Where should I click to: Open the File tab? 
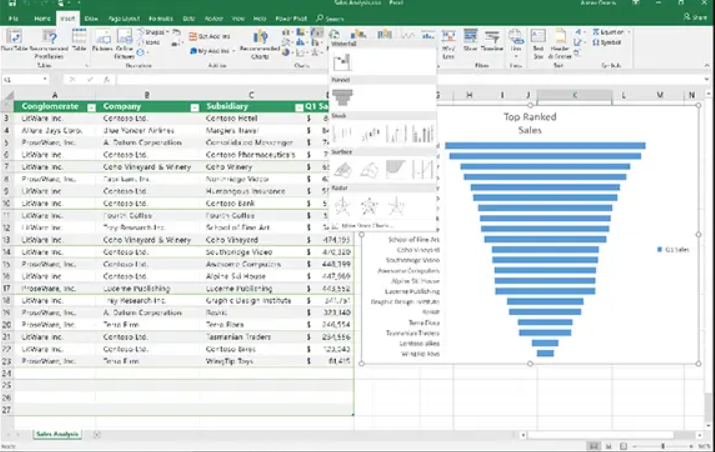tap(13, 19)
